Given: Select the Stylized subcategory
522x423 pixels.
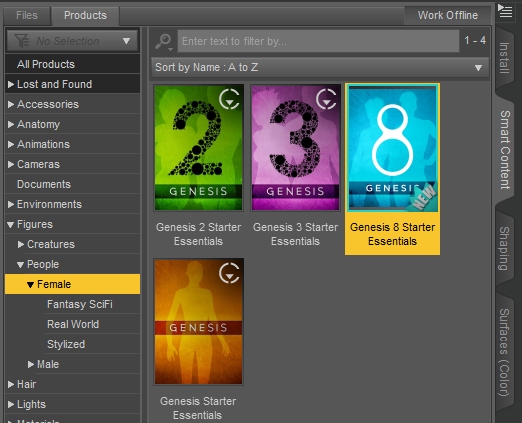Looking at the screenshot, I should click(x=66, y=344).
